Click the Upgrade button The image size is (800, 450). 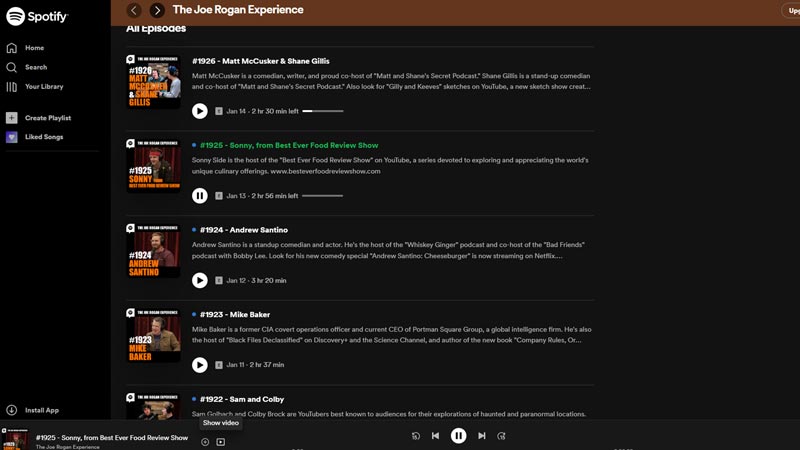[791, 10]
